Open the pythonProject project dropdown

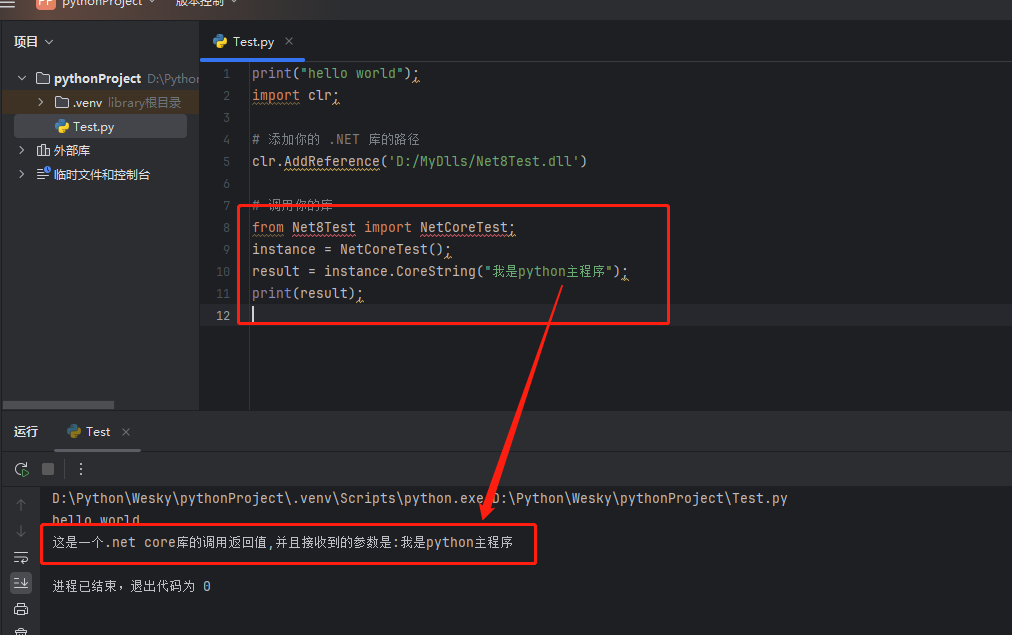point(98,3)
